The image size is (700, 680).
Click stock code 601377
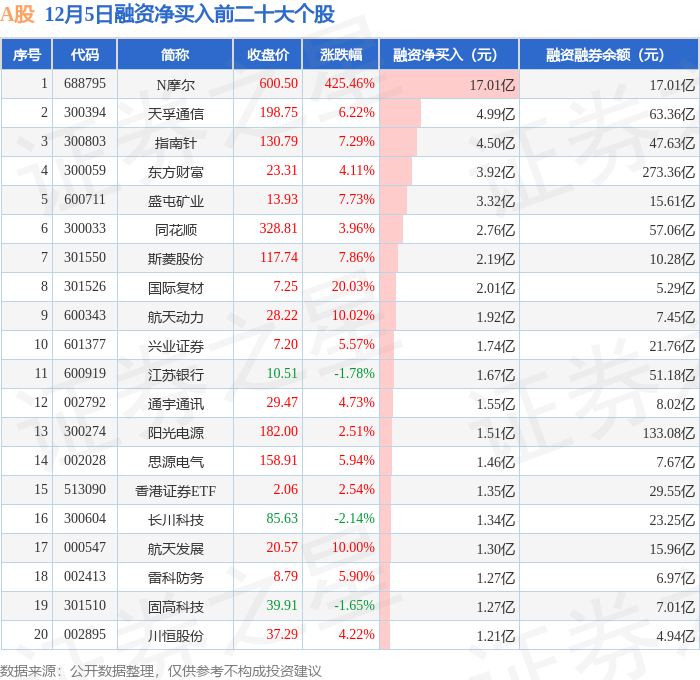[85, 345]
